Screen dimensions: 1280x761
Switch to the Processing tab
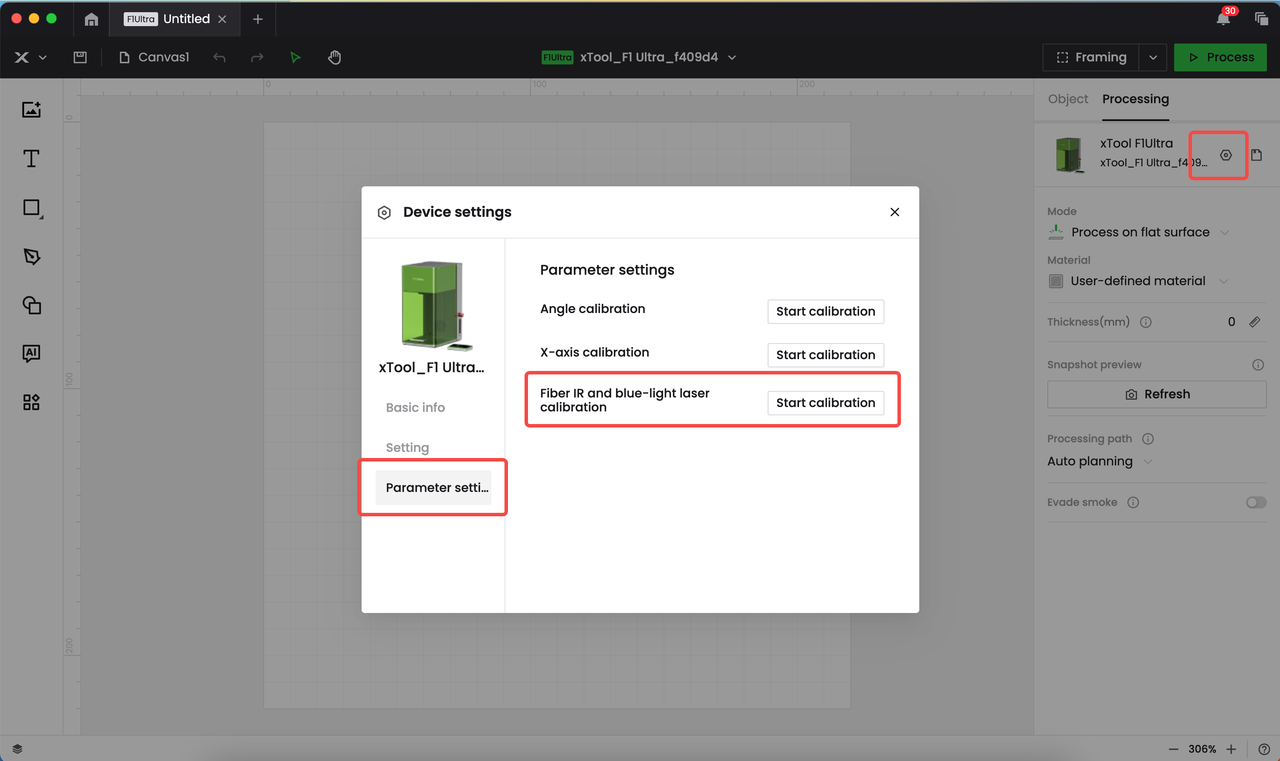pos(1135,99)
